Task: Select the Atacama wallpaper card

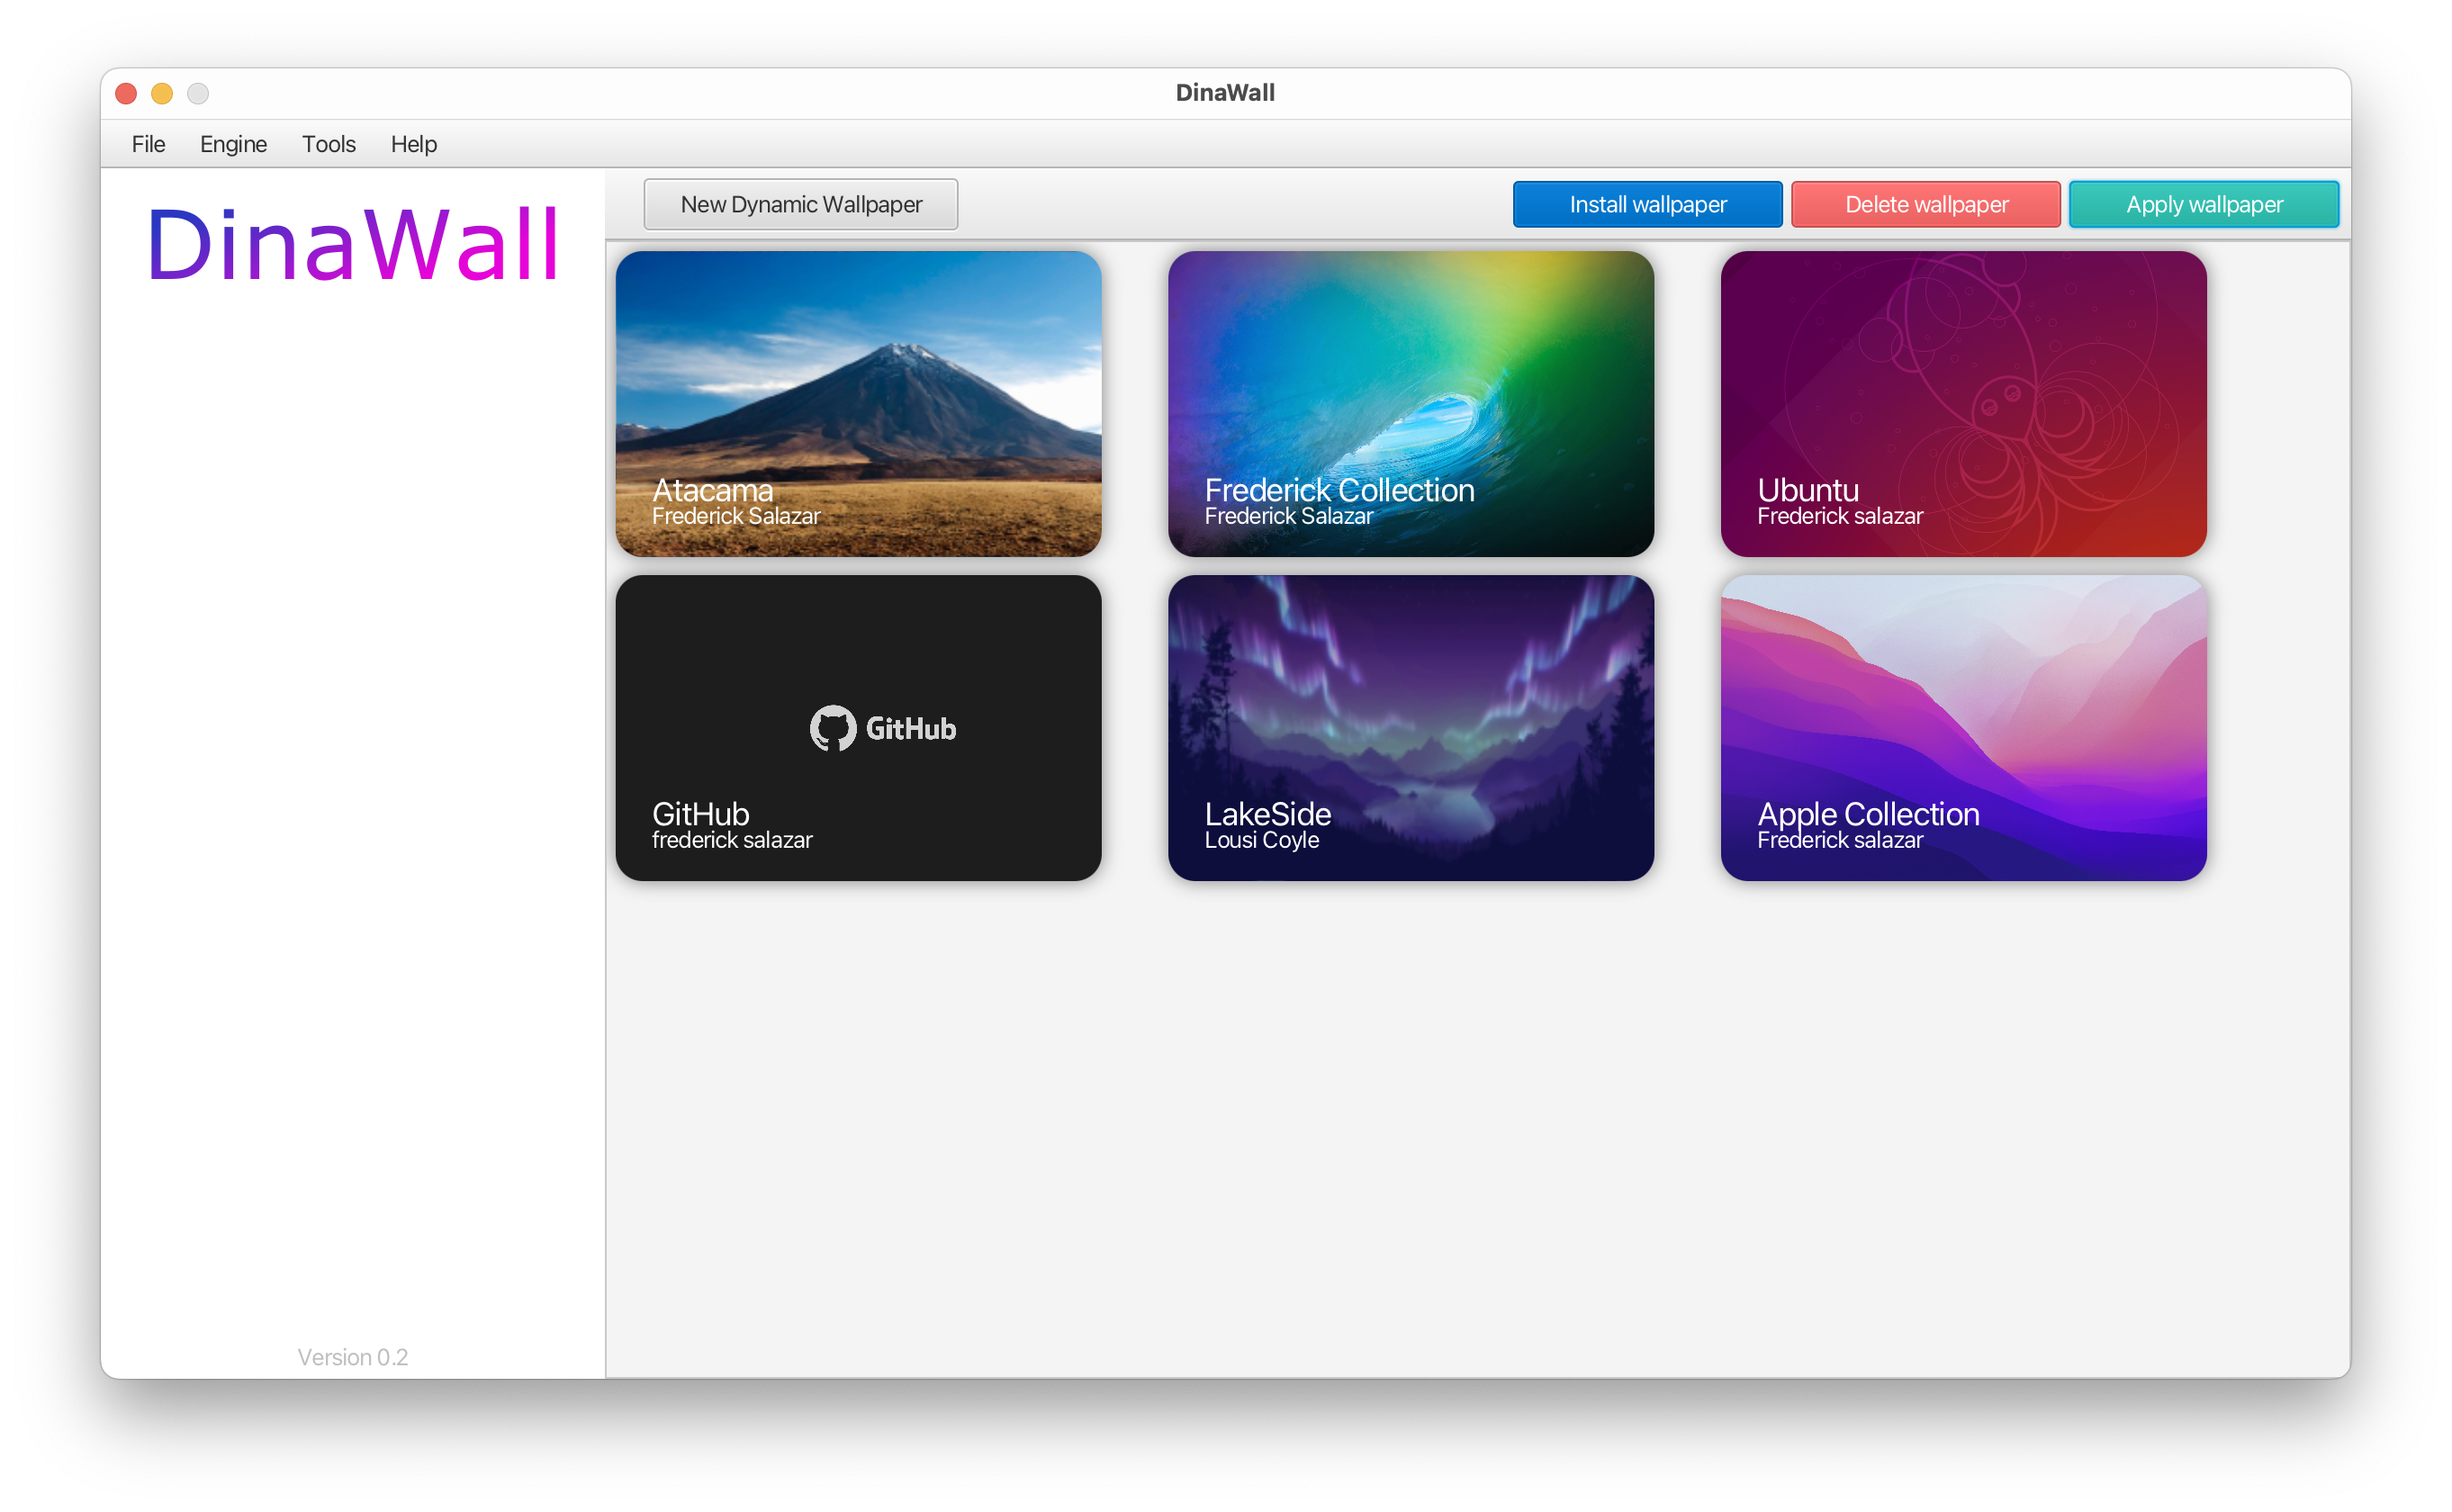Action: pos(858,404)
